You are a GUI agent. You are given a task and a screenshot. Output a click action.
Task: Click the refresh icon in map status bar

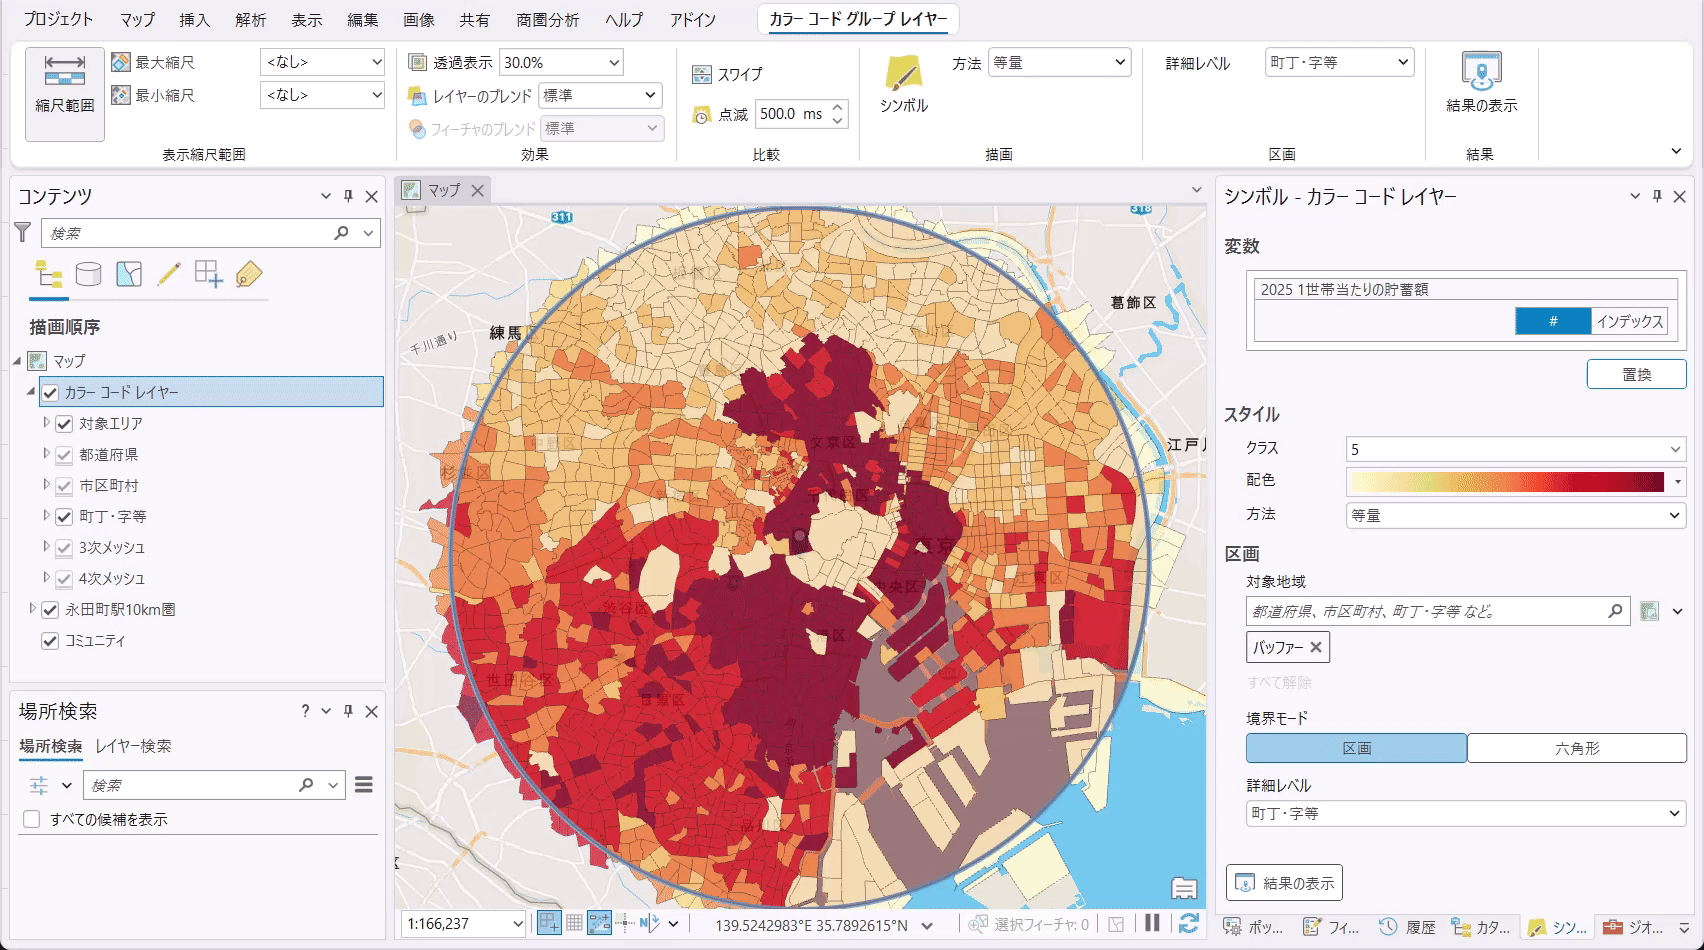[x=1188, y=924]
